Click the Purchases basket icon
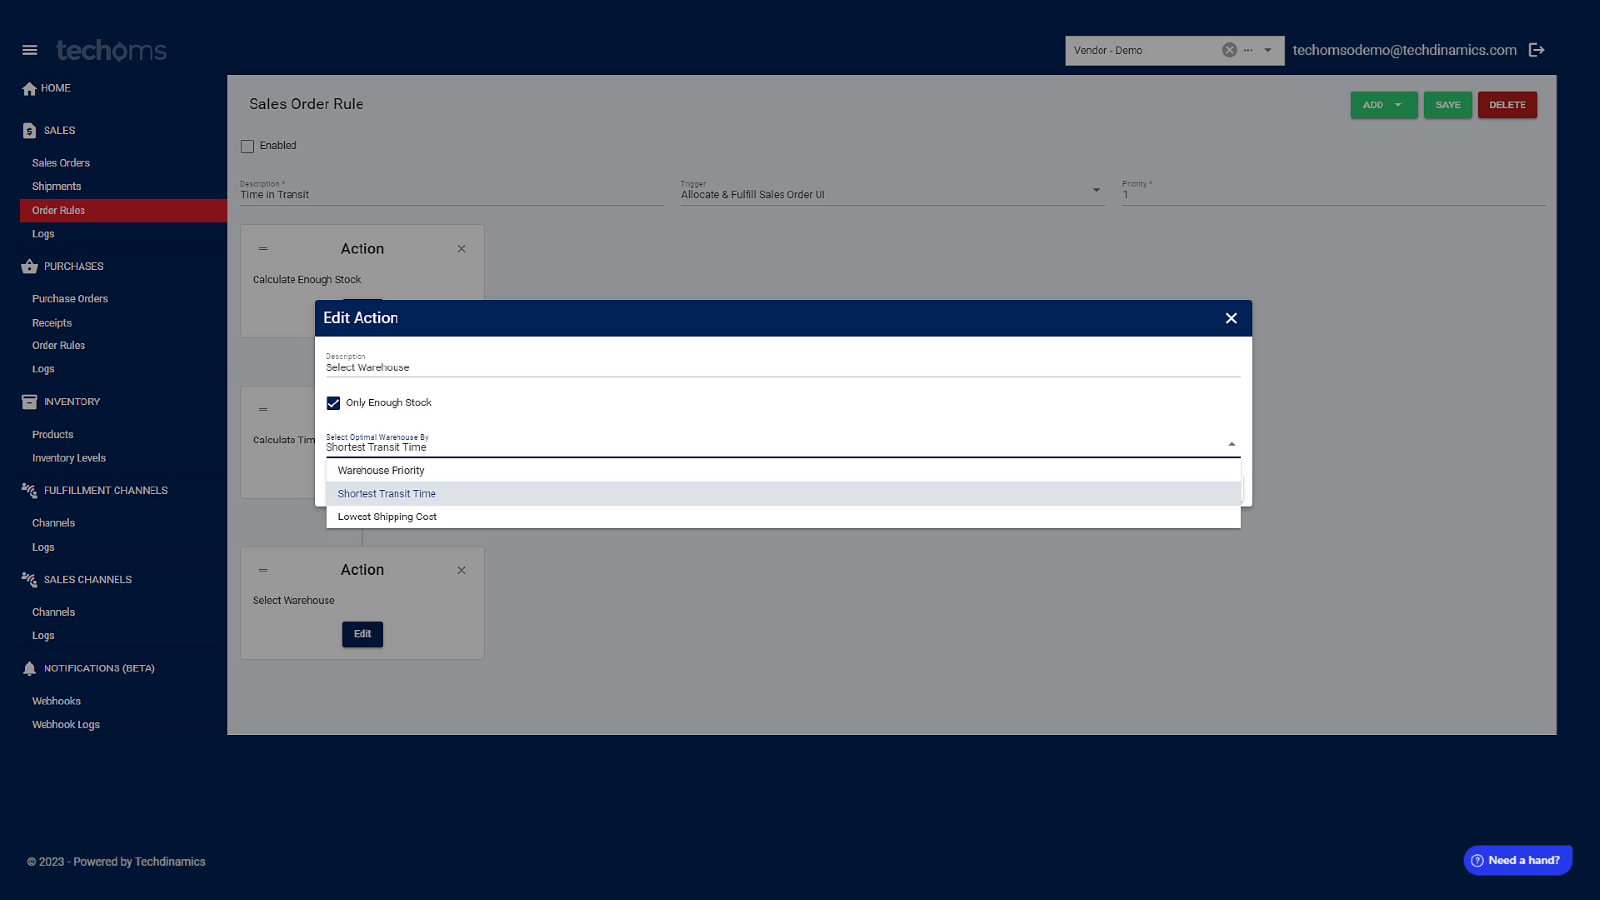 (28, 266)
